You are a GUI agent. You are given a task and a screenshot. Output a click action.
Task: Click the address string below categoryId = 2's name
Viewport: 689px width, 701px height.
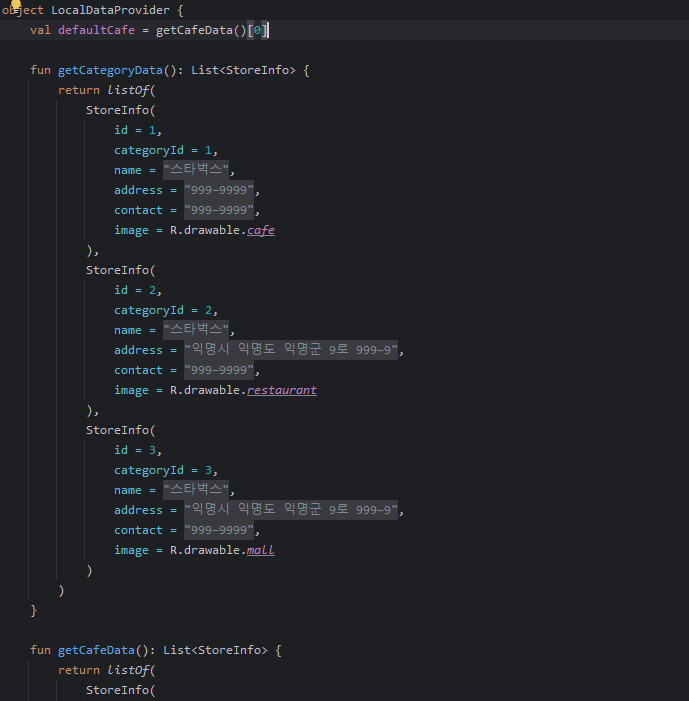(x=291, y=350)
